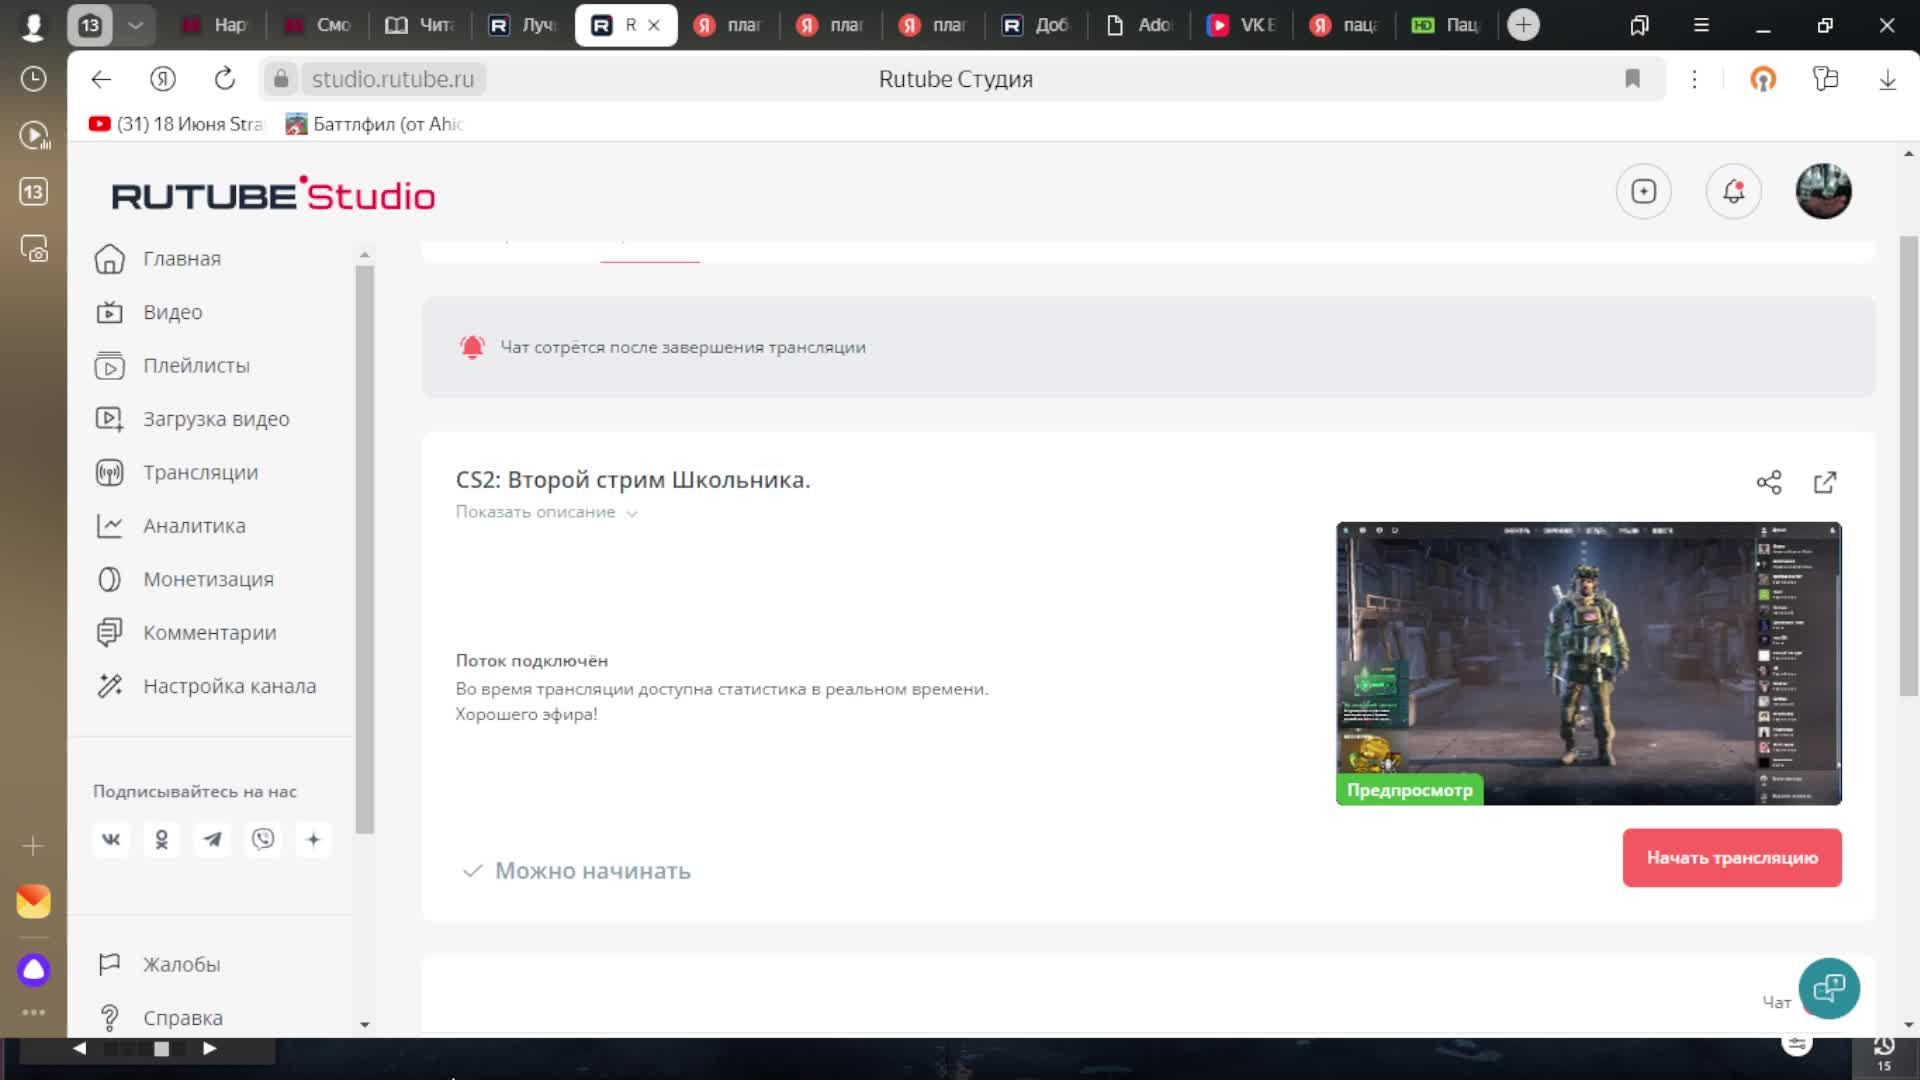Open Загрузка видео page
1920x1080 pixels.
click(x=192, y=419)
